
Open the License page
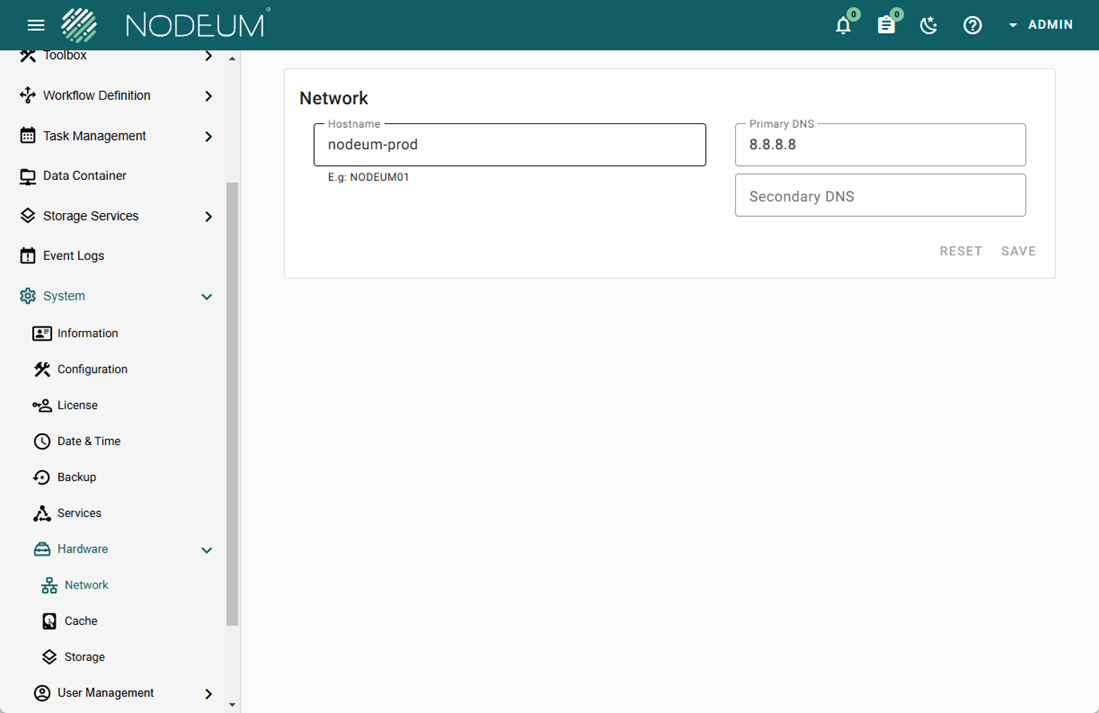click(x=77, y=405)
